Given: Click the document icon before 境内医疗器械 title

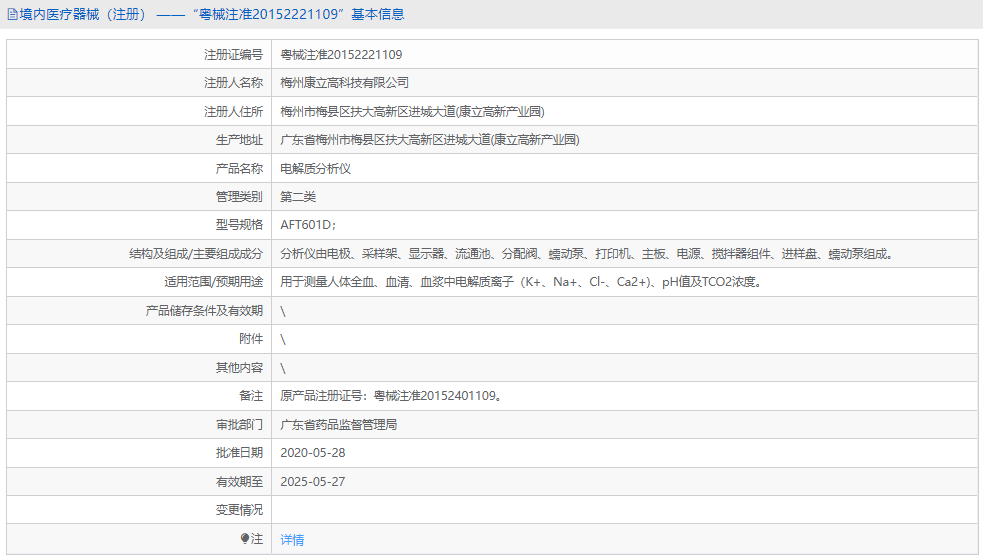Looking at the screenshot, I should (x=12, y=14).
